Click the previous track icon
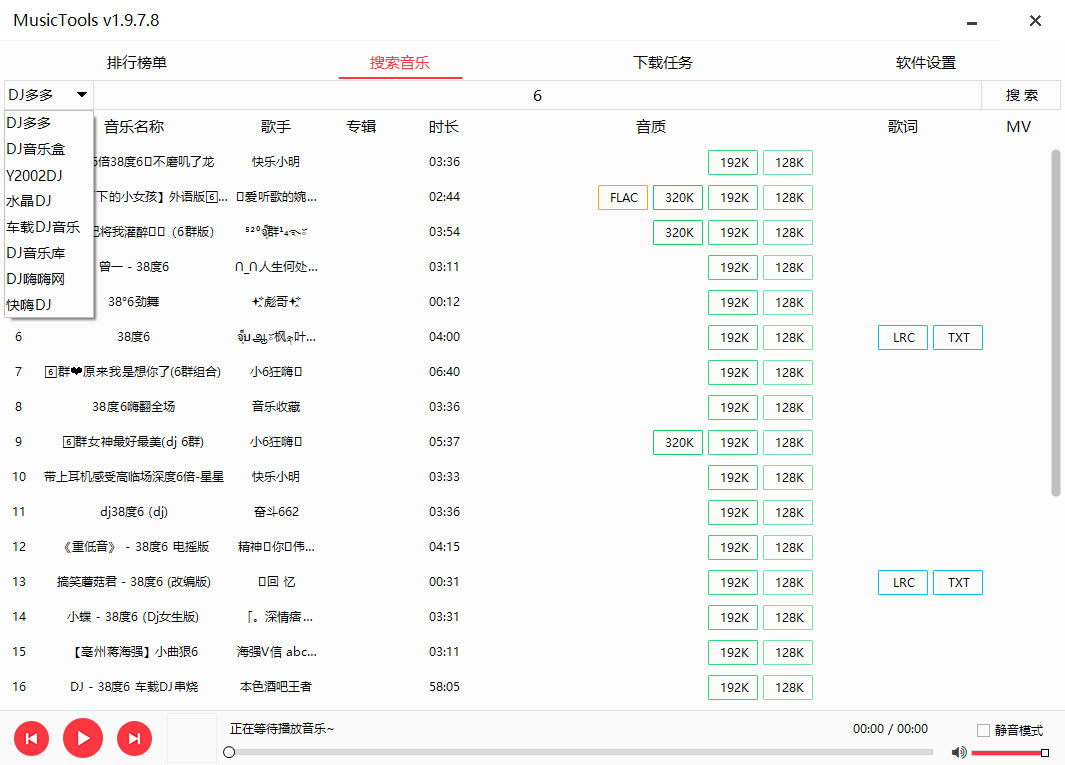The width and height of the screenshot is (1065, 765). point(31,738)
